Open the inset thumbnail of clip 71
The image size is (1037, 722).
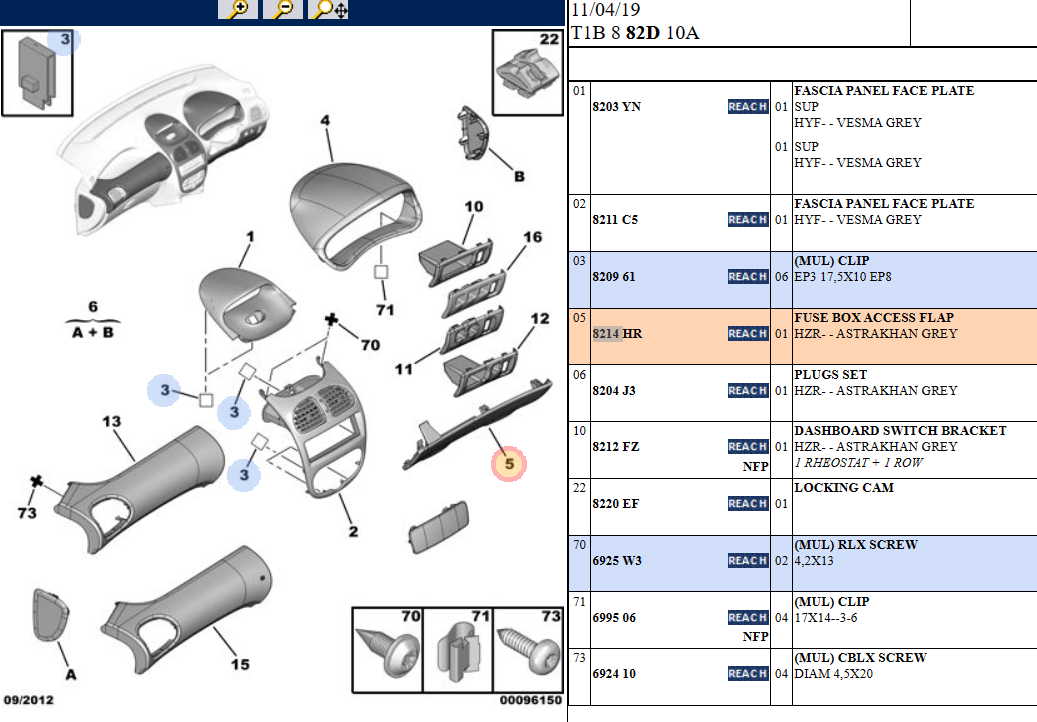click(458, 650)
